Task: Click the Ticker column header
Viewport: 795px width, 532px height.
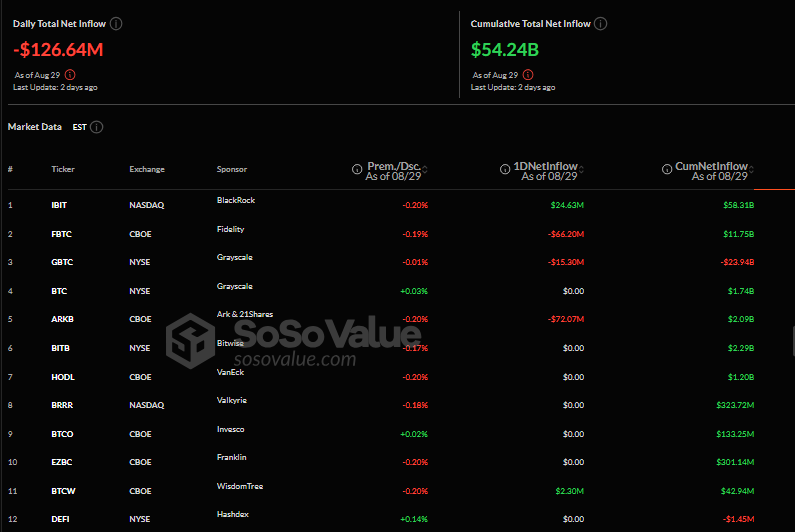Action: point(63,169)
